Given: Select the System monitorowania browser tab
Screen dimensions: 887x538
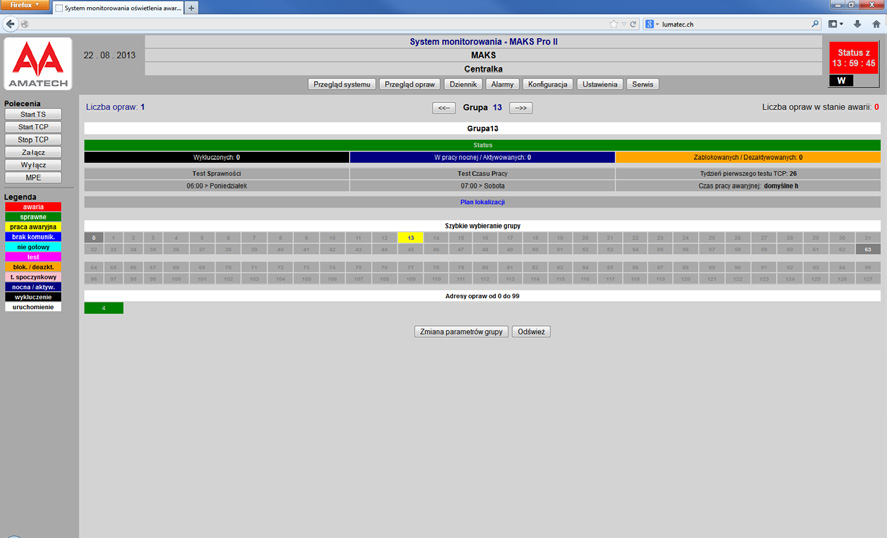Looking at the screenshot, I should tap(118, 8).
